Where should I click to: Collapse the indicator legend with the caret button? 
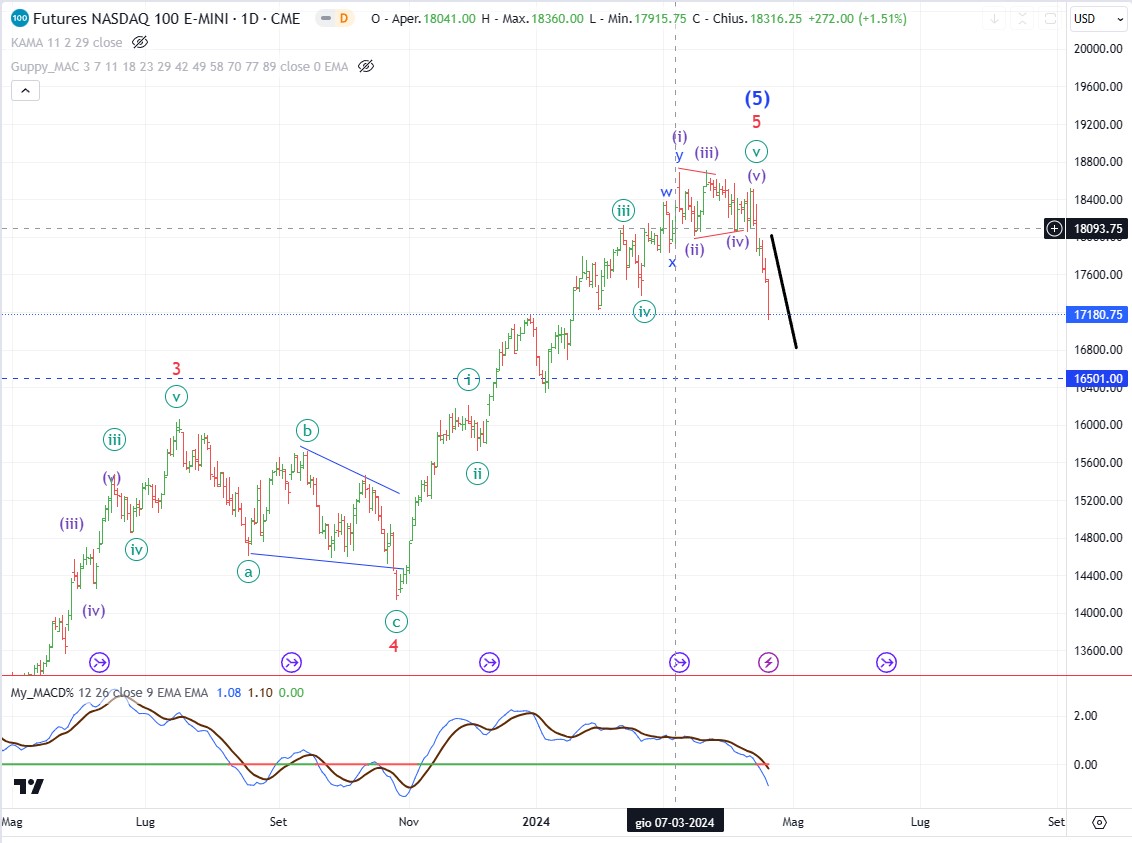tap(25, 91)
